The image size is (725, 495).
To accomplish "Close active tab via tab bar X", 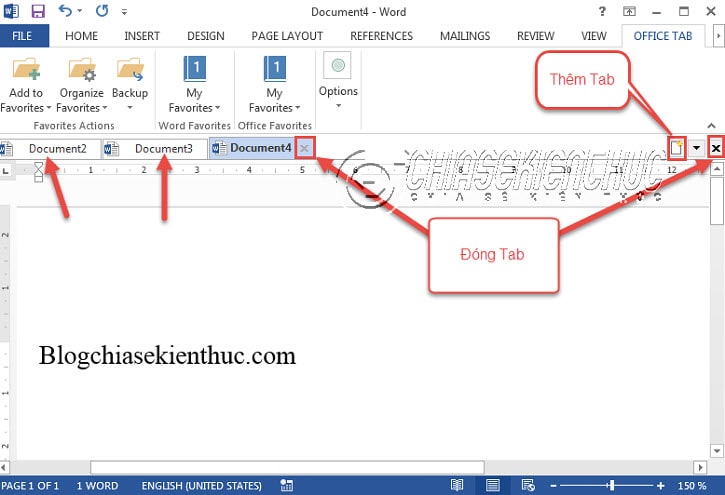I will click(716, 148).
